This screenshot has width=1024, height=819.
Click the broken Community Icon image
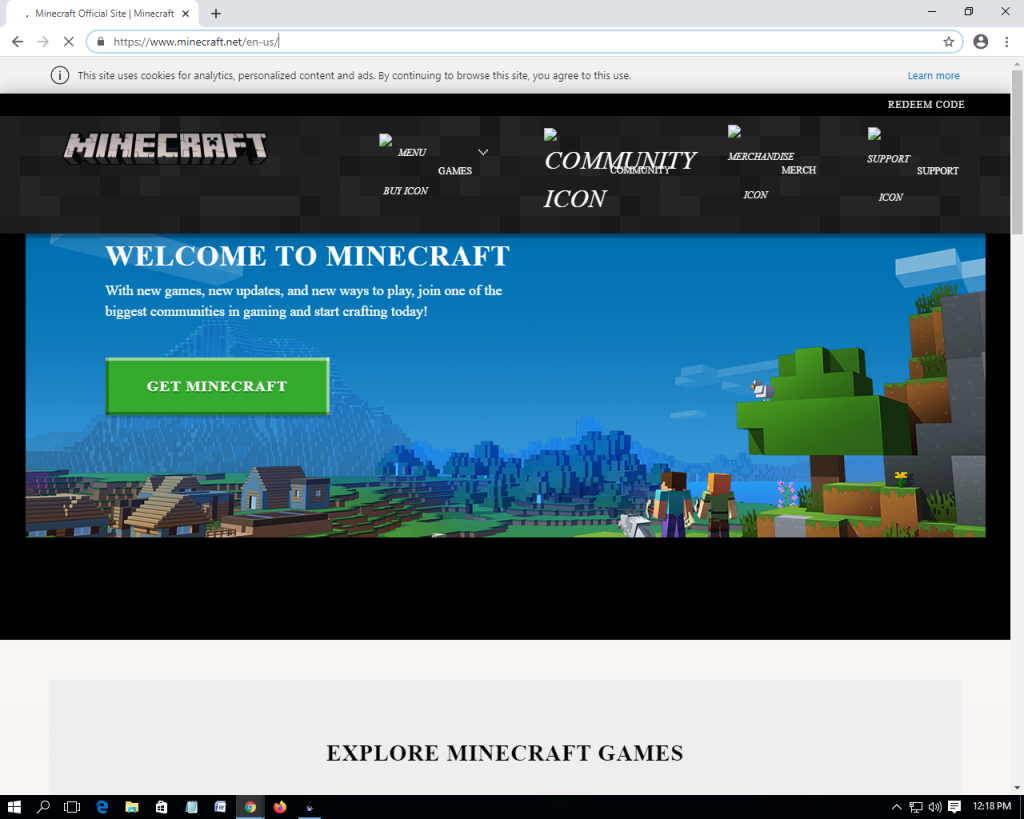coord(618,171)
